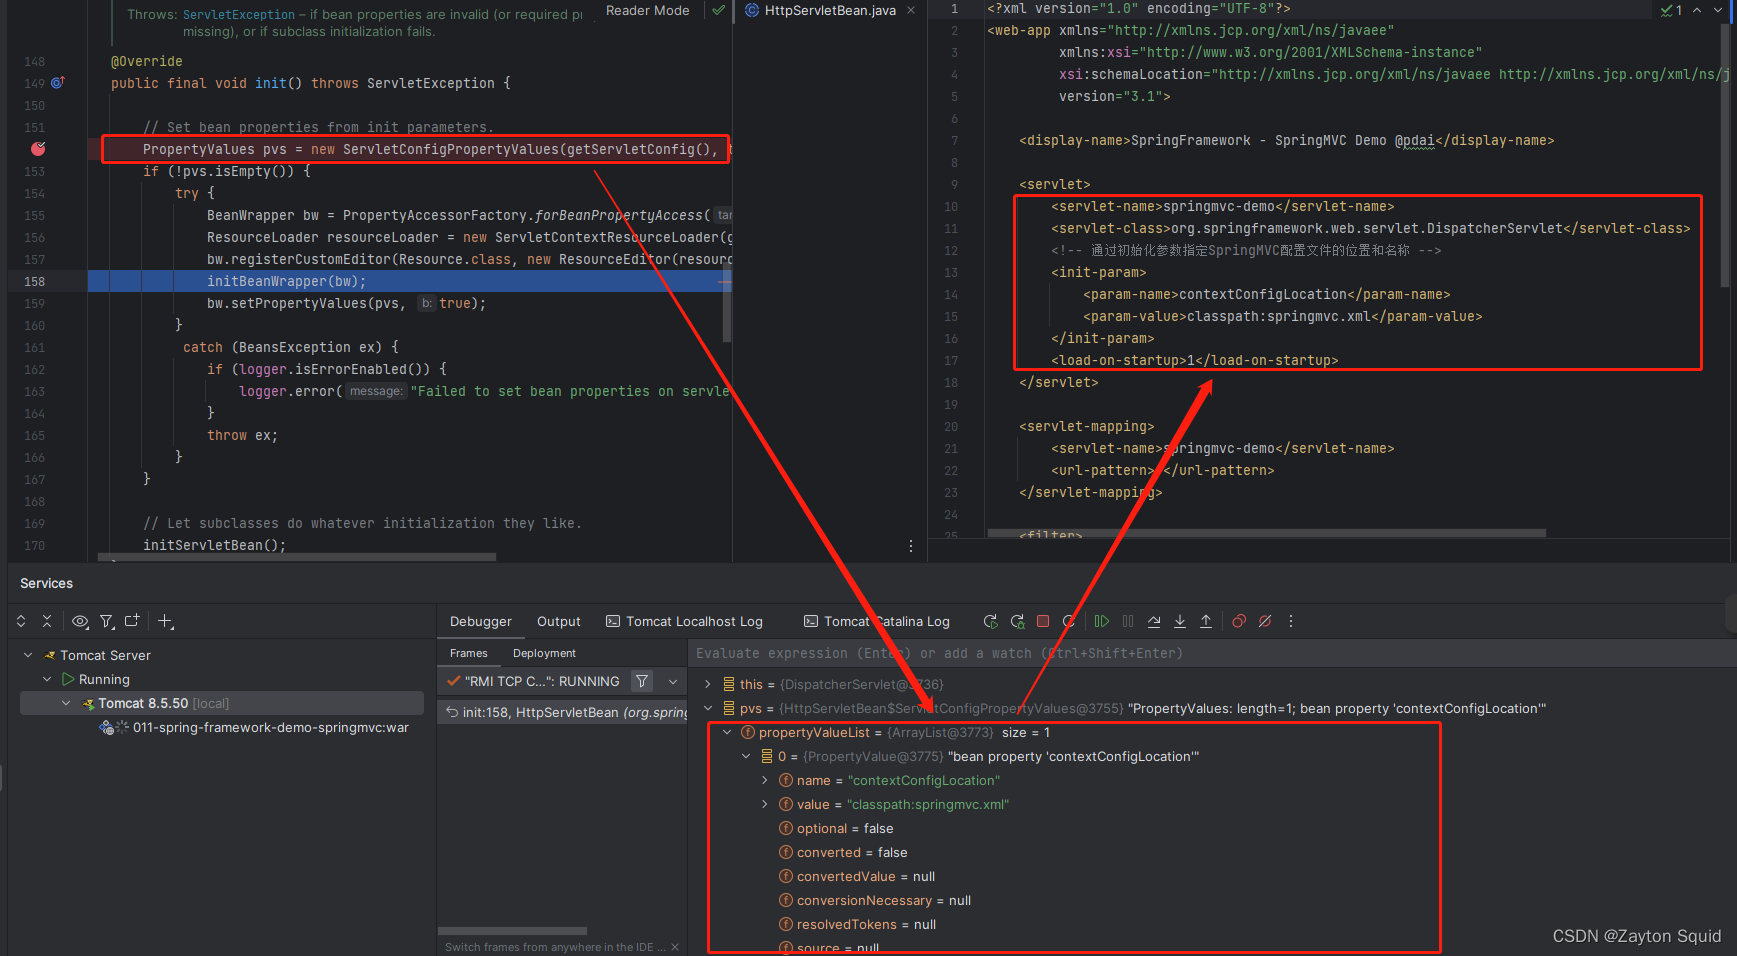Select the init:158 HttpServletBean stack frame
The image size is (1737, 956).
564,712
